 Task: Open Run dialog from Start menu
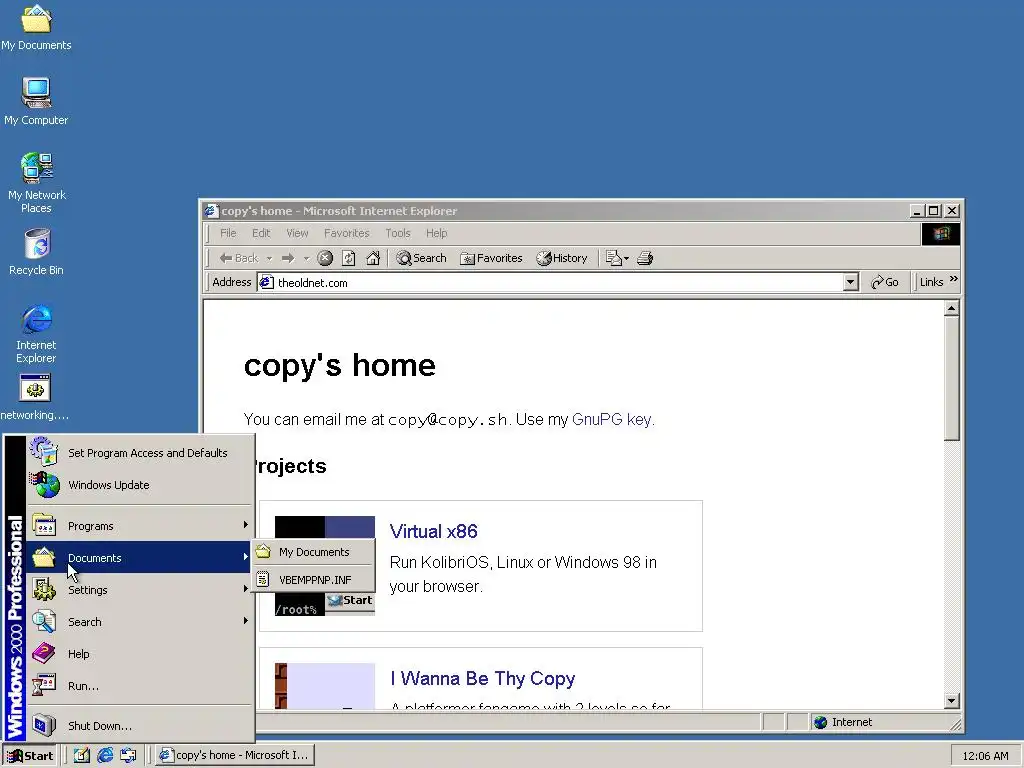139,686
